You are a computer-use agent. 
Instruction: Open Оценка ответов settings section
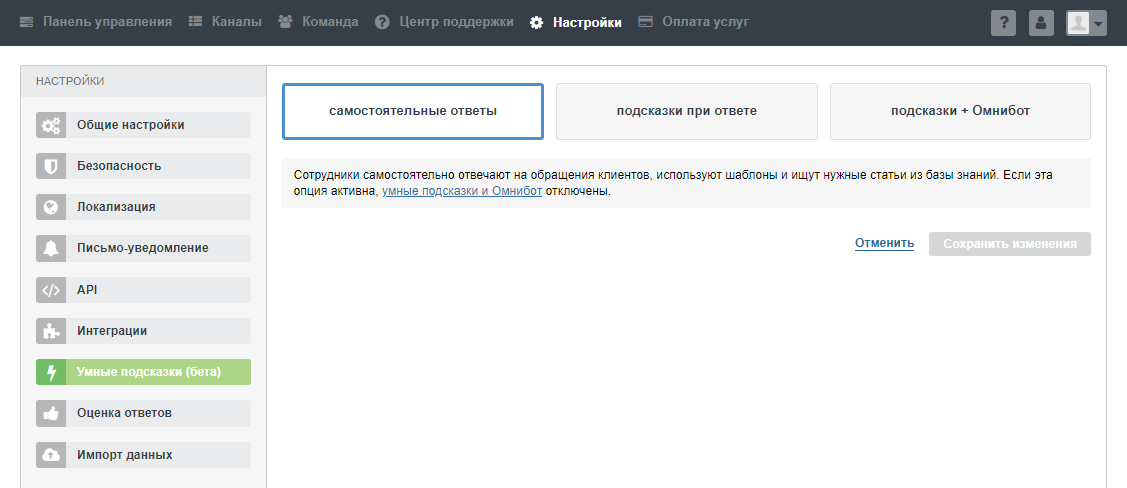[x=143, y=413]
